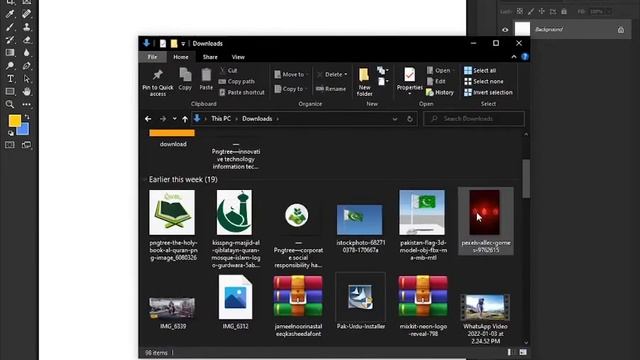Click the blue background color swatch
Viewport: 640px width, 360px height.
click(x=24, y=130)
